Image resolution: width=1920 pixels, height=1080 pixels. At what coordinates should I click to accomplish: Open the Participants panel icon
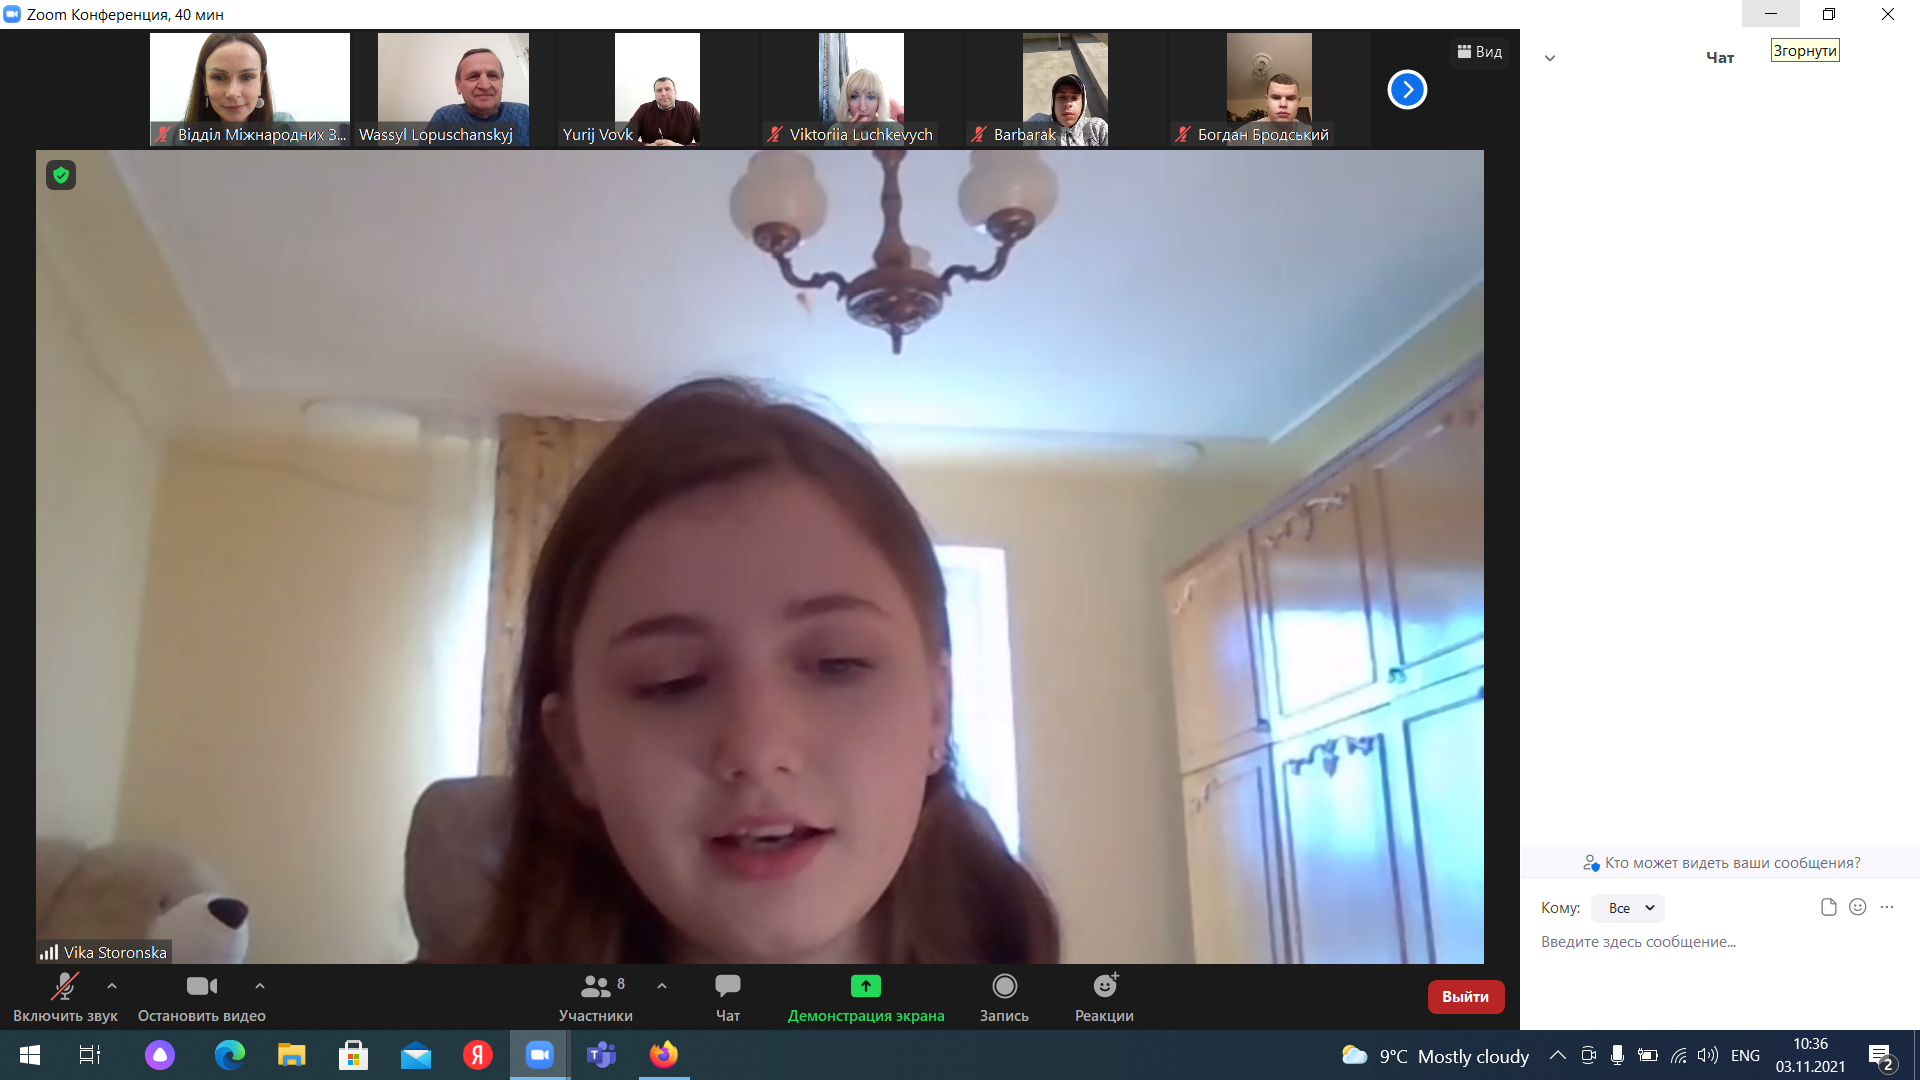pos(596,987)
